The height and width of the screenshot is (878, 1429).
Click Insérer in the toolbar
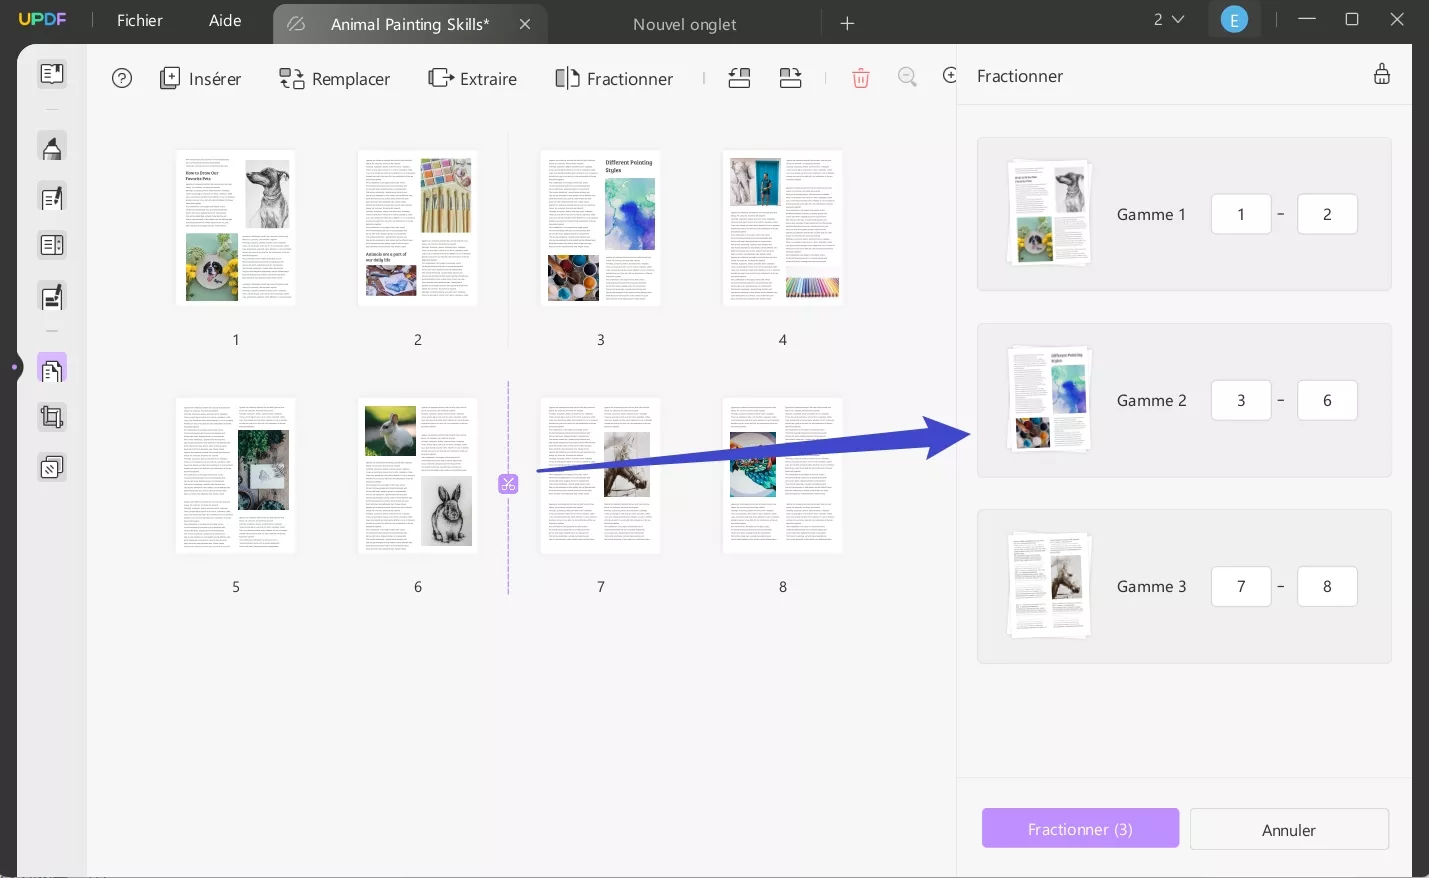pyautogui.click(x=200, y=79)
